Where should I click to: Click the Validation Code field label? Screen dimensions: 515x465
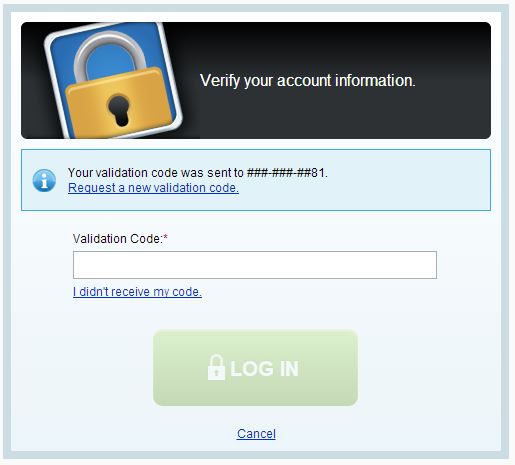tap(118, 239)
